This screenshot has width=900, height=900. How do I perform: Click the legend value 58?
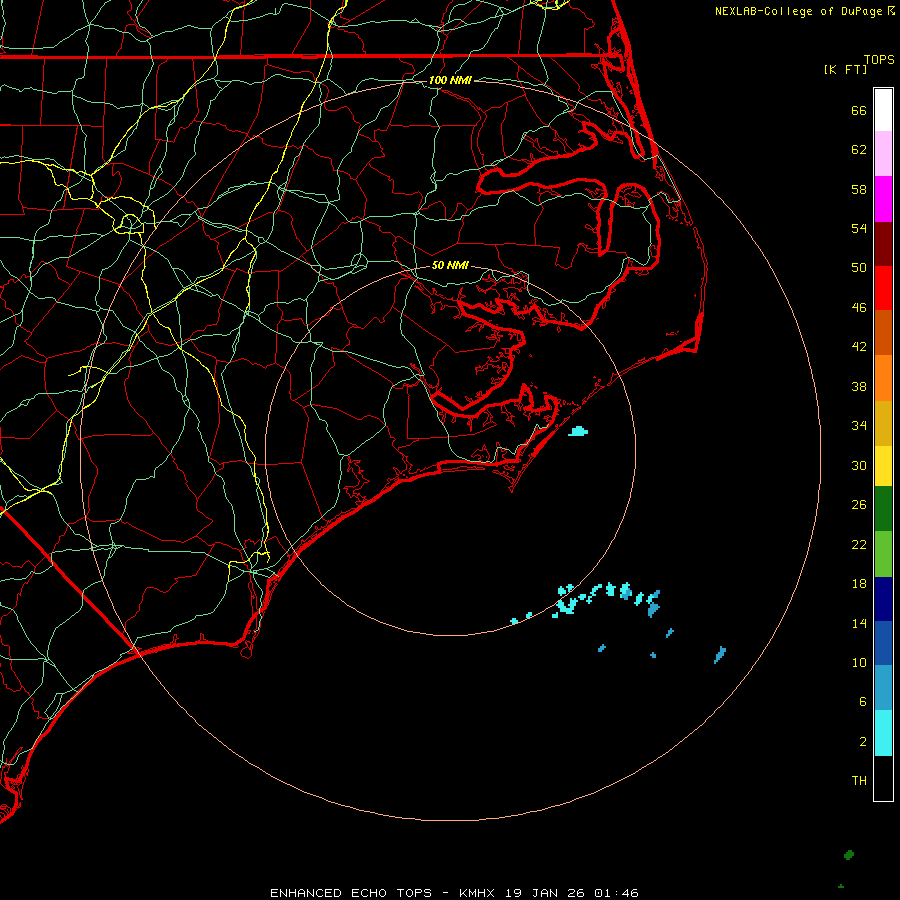(859, 189)
